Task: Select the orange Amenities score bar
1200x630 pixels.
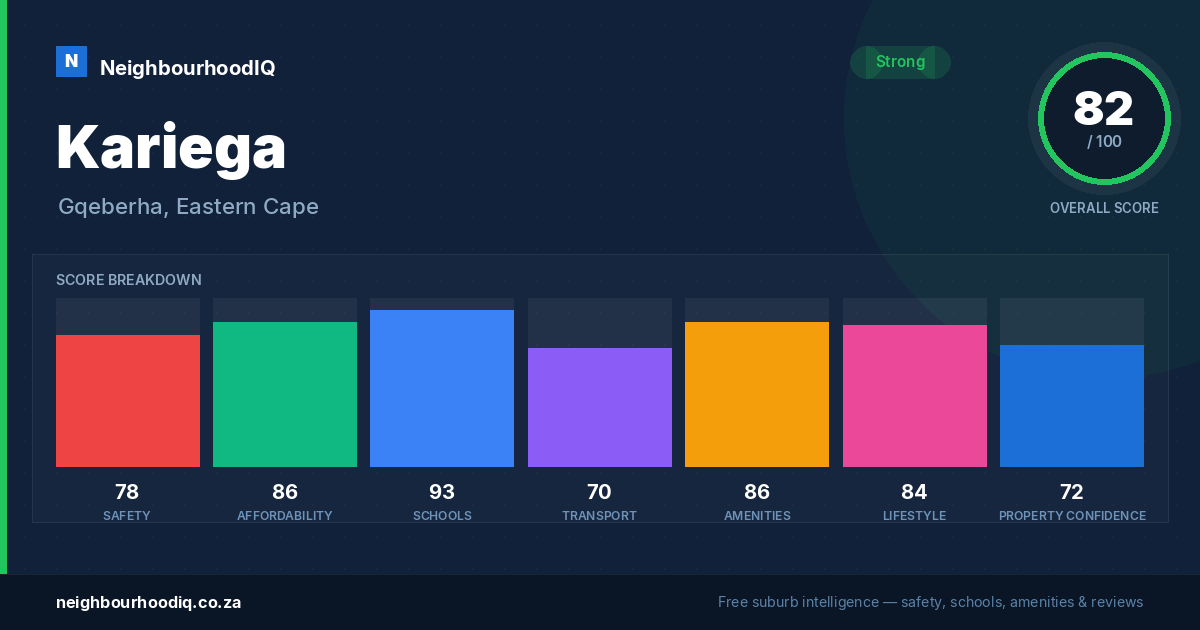Action: click(x=757, y=394)
